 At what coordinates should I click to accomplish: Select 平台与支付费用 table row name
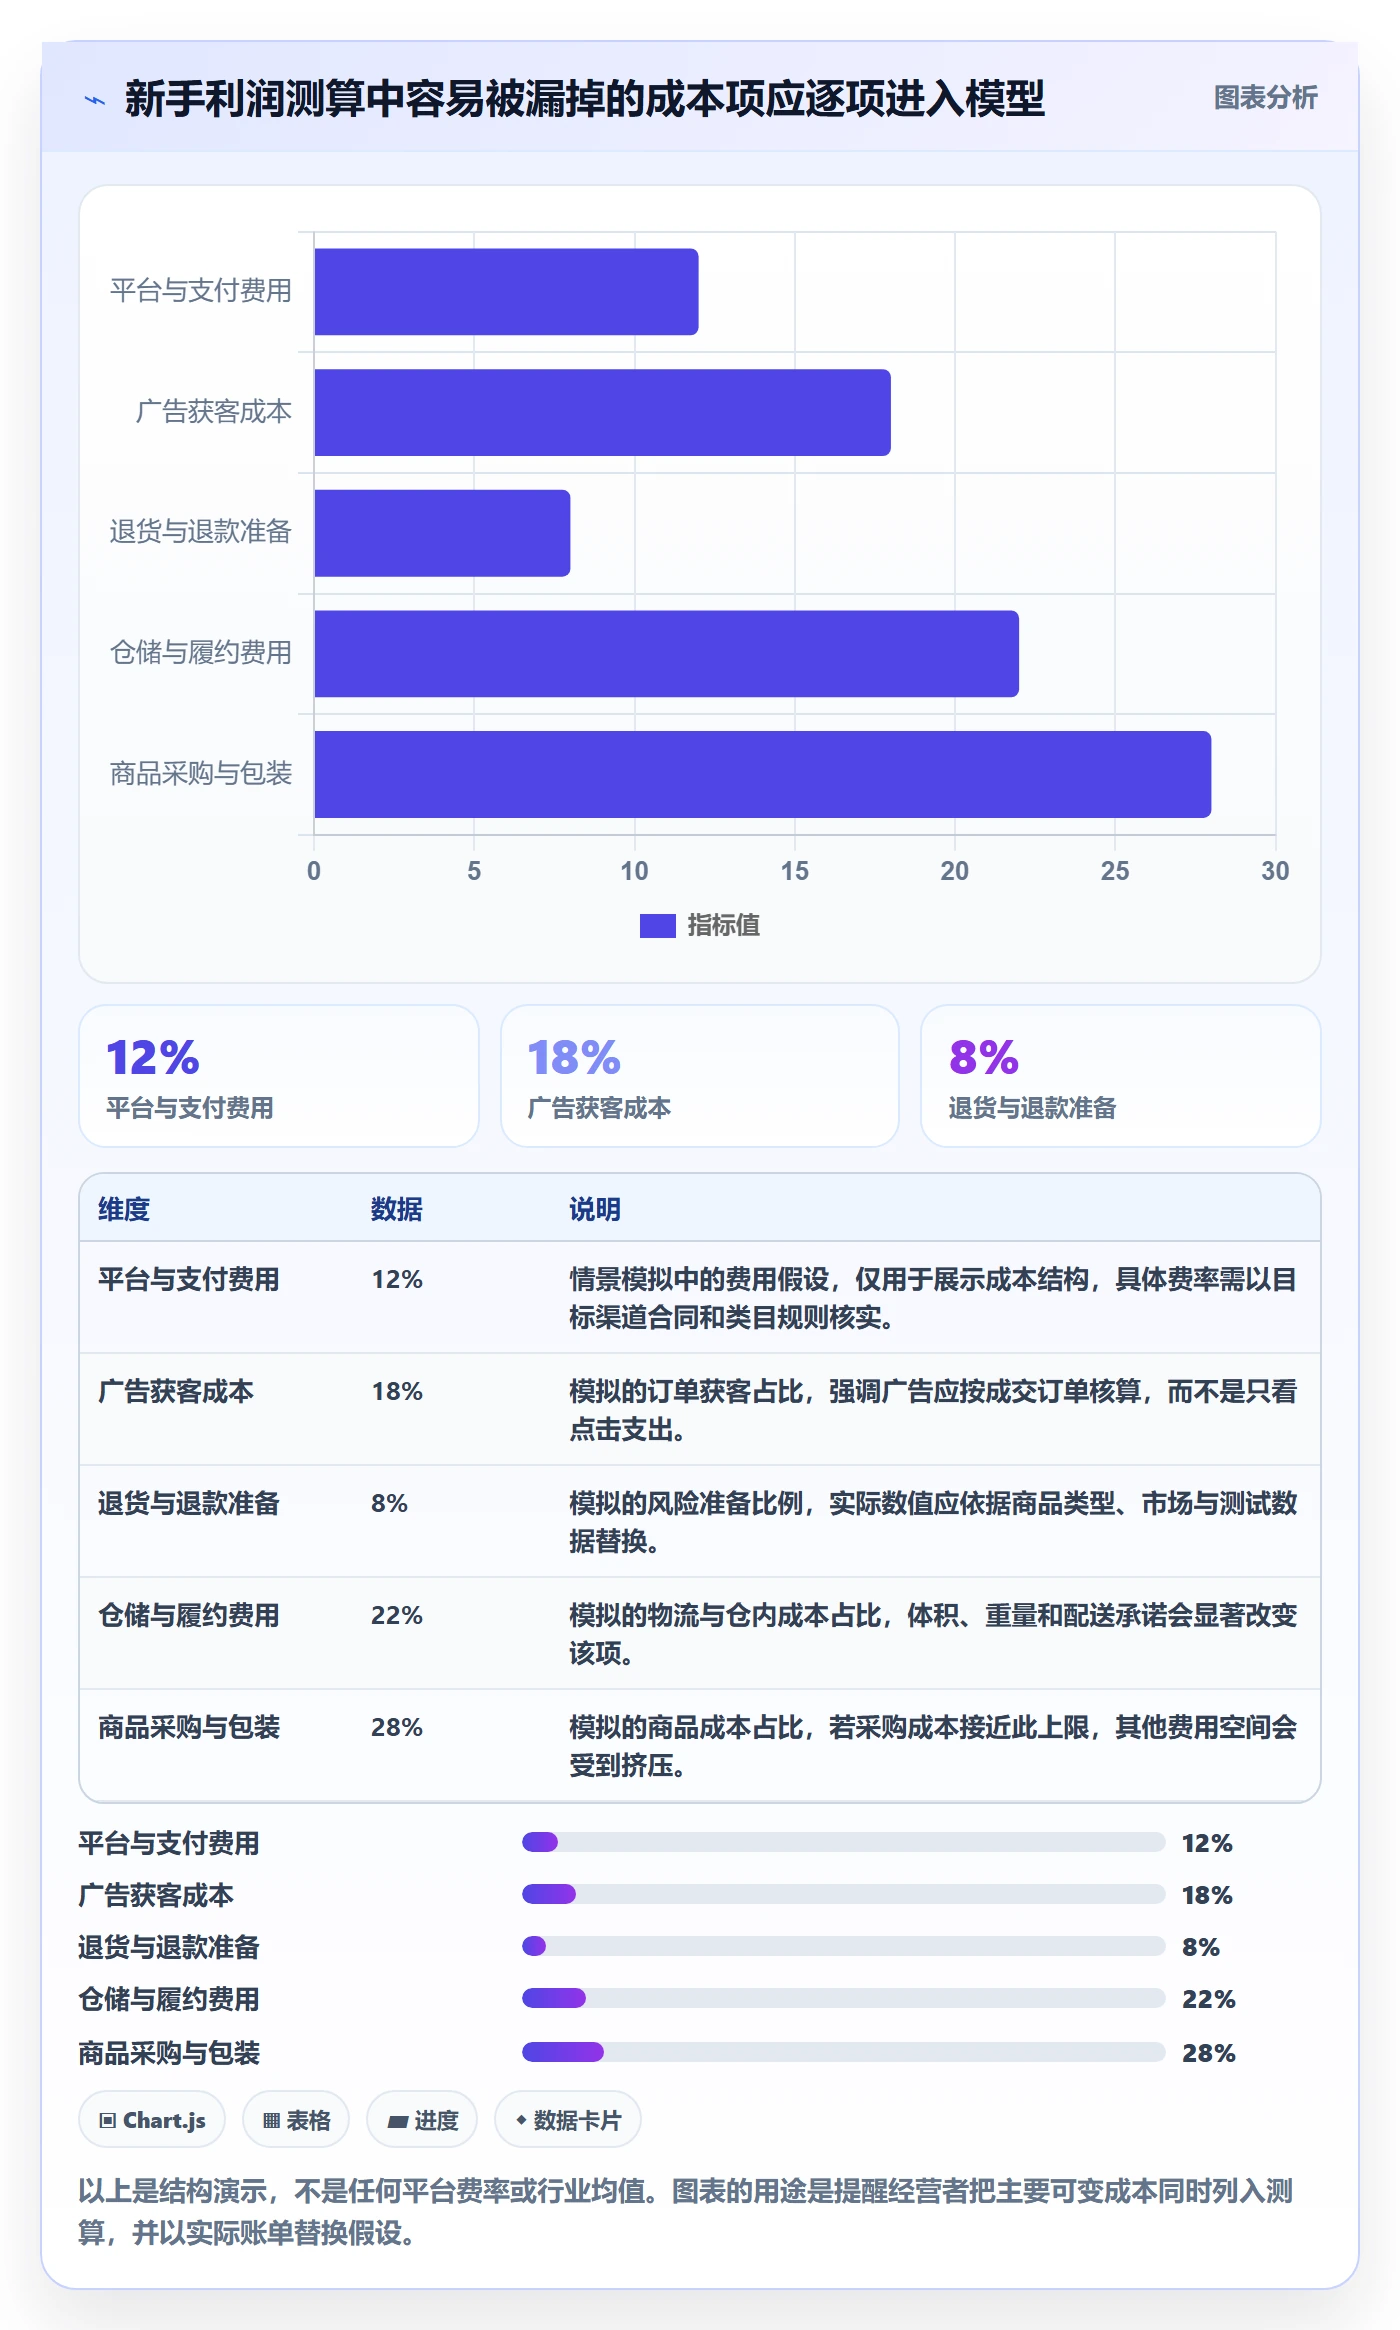click(x=189, y=1279)
